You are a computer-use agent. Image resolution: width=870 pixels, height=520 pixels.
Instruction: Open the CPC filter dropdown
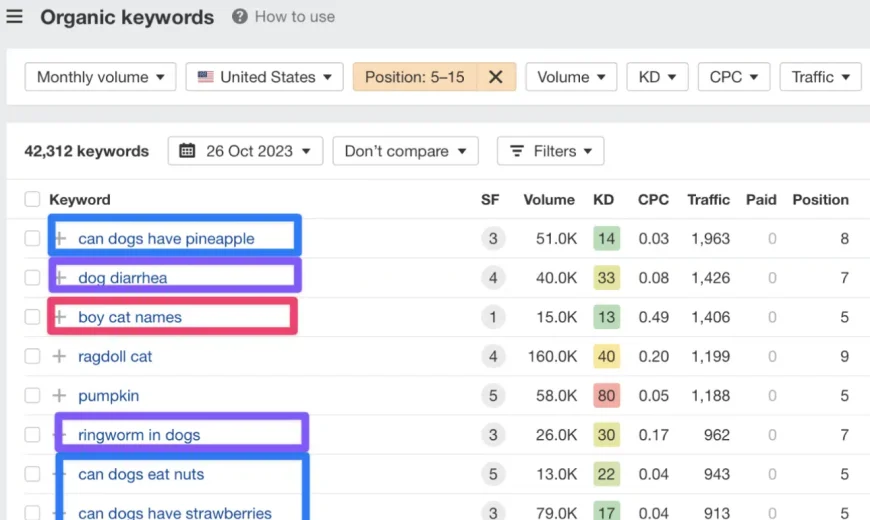coord(734,77)
